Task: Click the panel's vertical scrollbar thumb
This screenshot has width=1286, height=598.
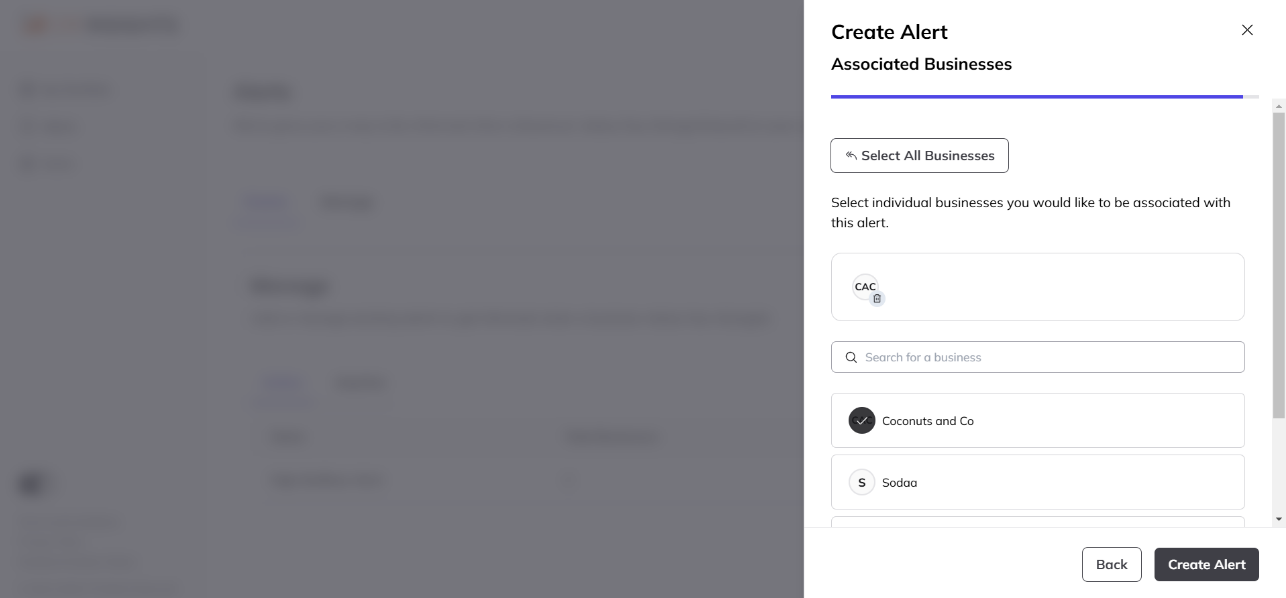Action: click(x=1279, y=265)
